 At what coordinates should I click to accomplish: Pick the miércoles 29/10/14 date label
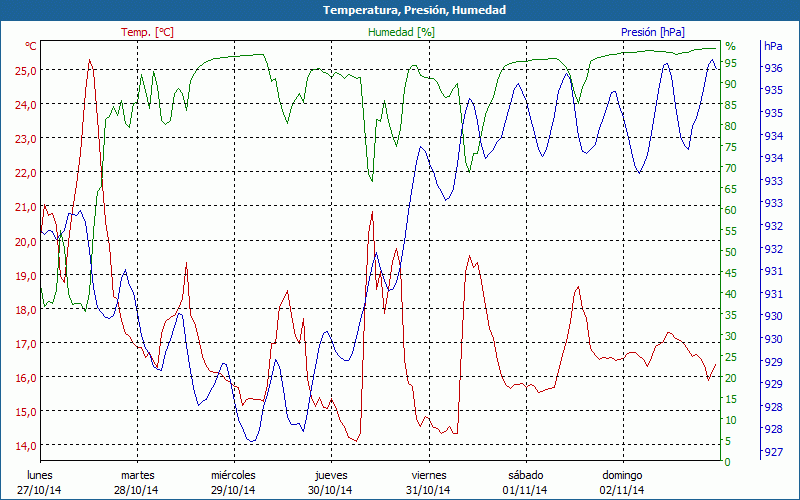pyautogui.click(x=234, y=482)
